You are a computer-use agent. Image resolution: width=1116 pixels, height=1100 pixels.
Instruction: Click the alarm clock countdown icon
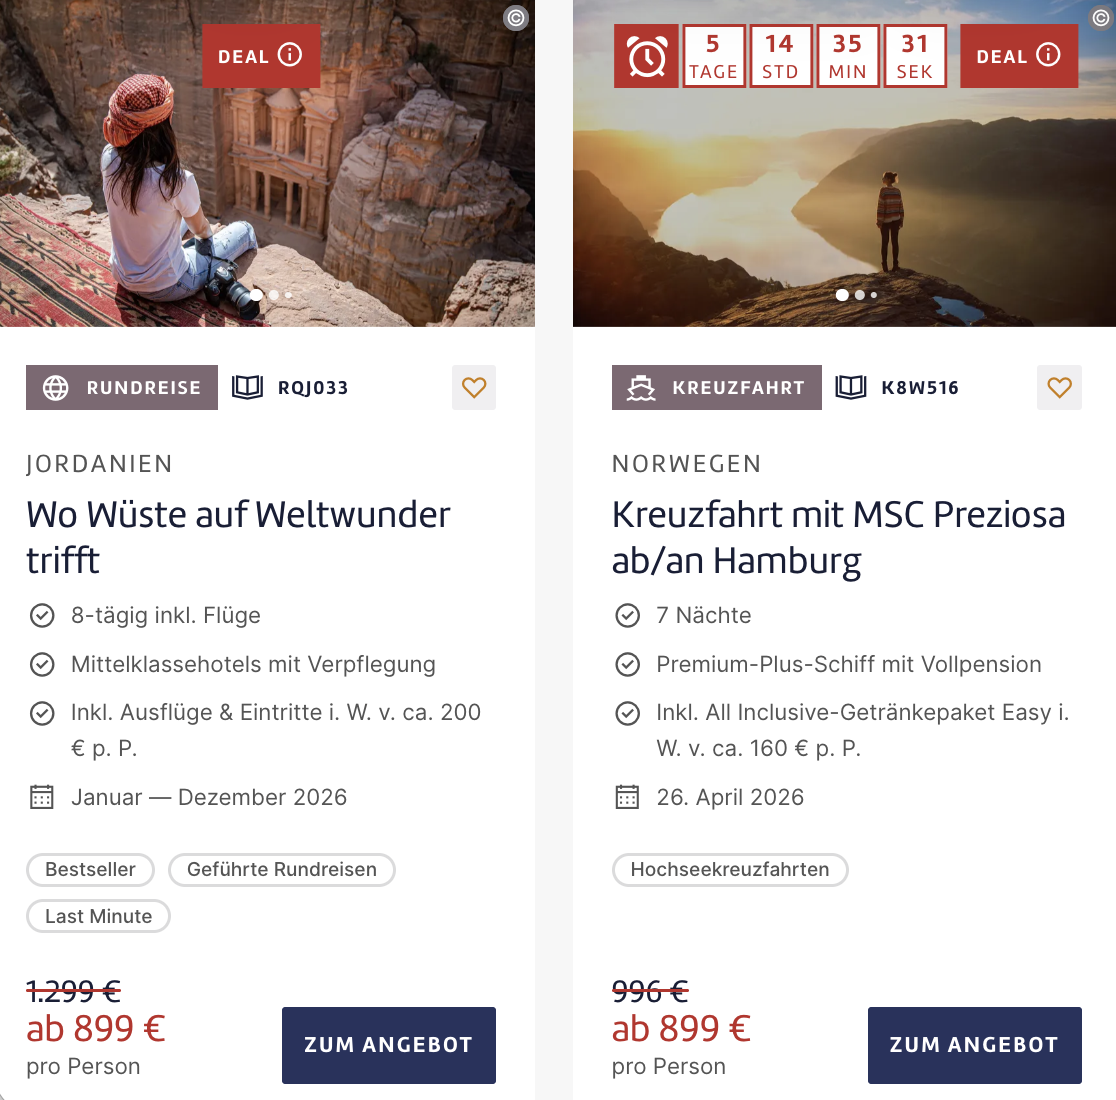[647, 55]
